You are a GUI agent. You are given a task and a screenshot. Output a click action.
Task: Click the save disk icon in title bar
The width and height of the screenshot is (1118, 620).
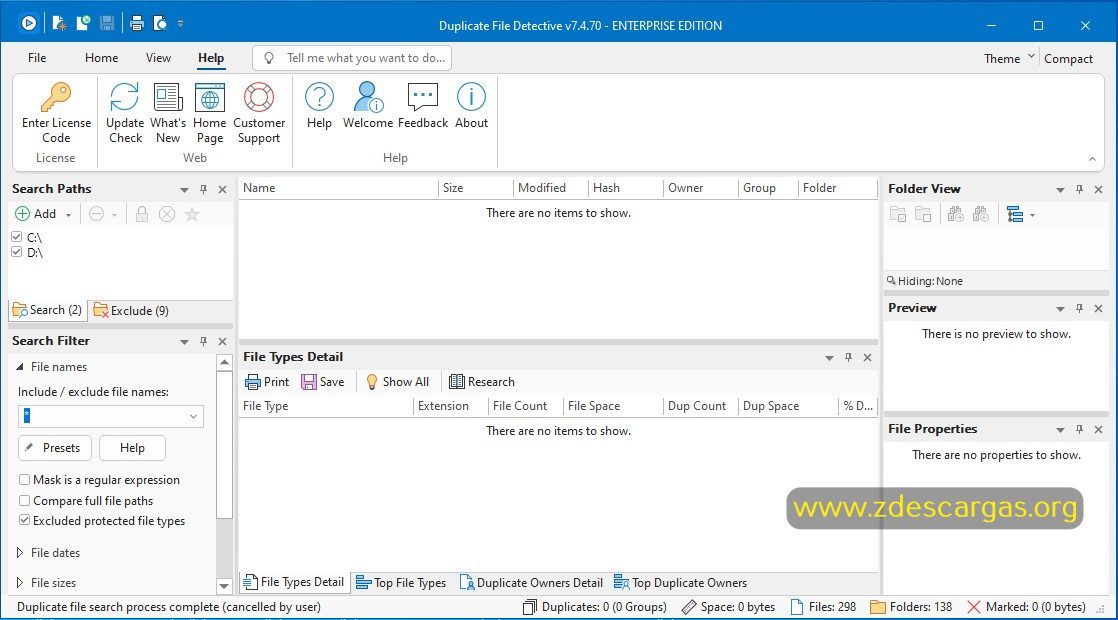point(107,24)
